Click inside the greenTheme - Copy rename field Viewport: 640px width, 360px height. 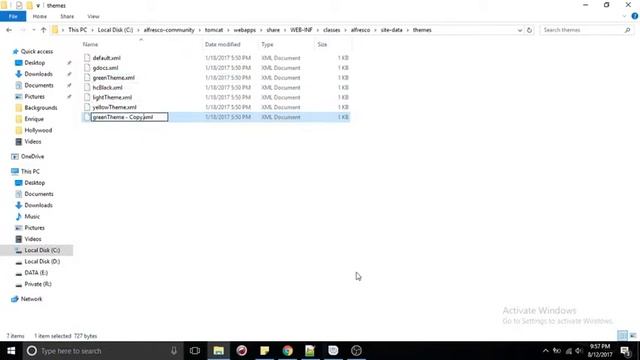[129, 117]
